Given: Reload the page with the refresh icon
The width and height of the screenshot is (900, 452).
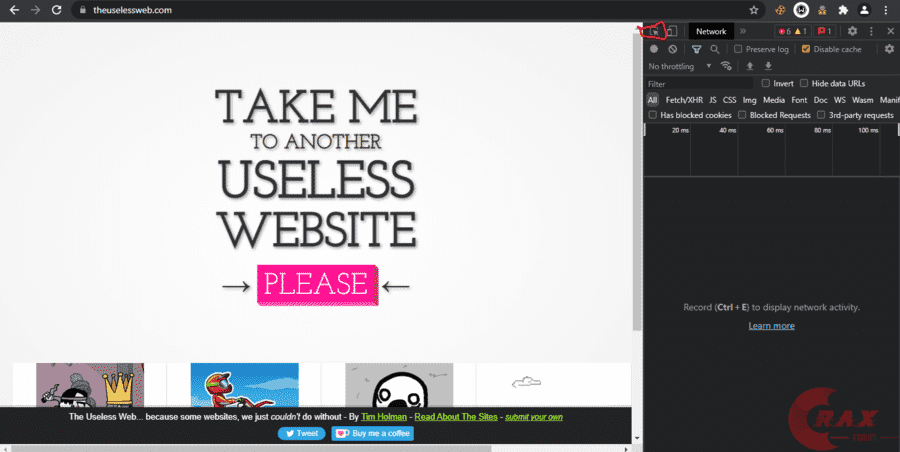Looking at the screenshot, I should (x=56, y=10).
